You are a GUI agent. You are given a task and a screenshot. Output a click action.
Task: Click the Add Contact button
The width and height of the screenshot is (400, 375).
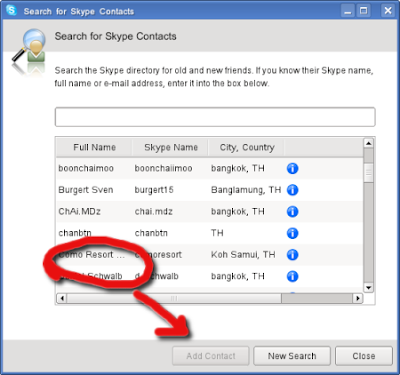pyautogui.click(x=211, y=356)
